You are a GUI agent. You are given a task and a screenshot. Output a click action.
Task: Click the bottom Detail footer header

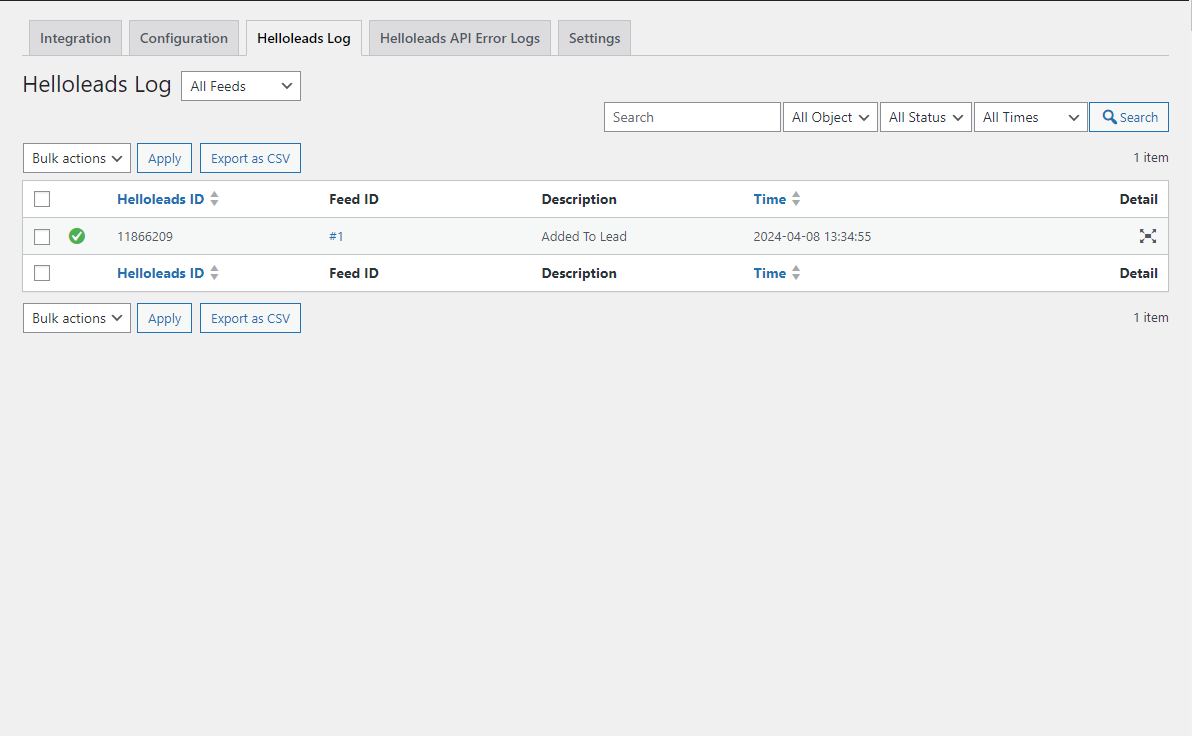tap(1138, 273)
